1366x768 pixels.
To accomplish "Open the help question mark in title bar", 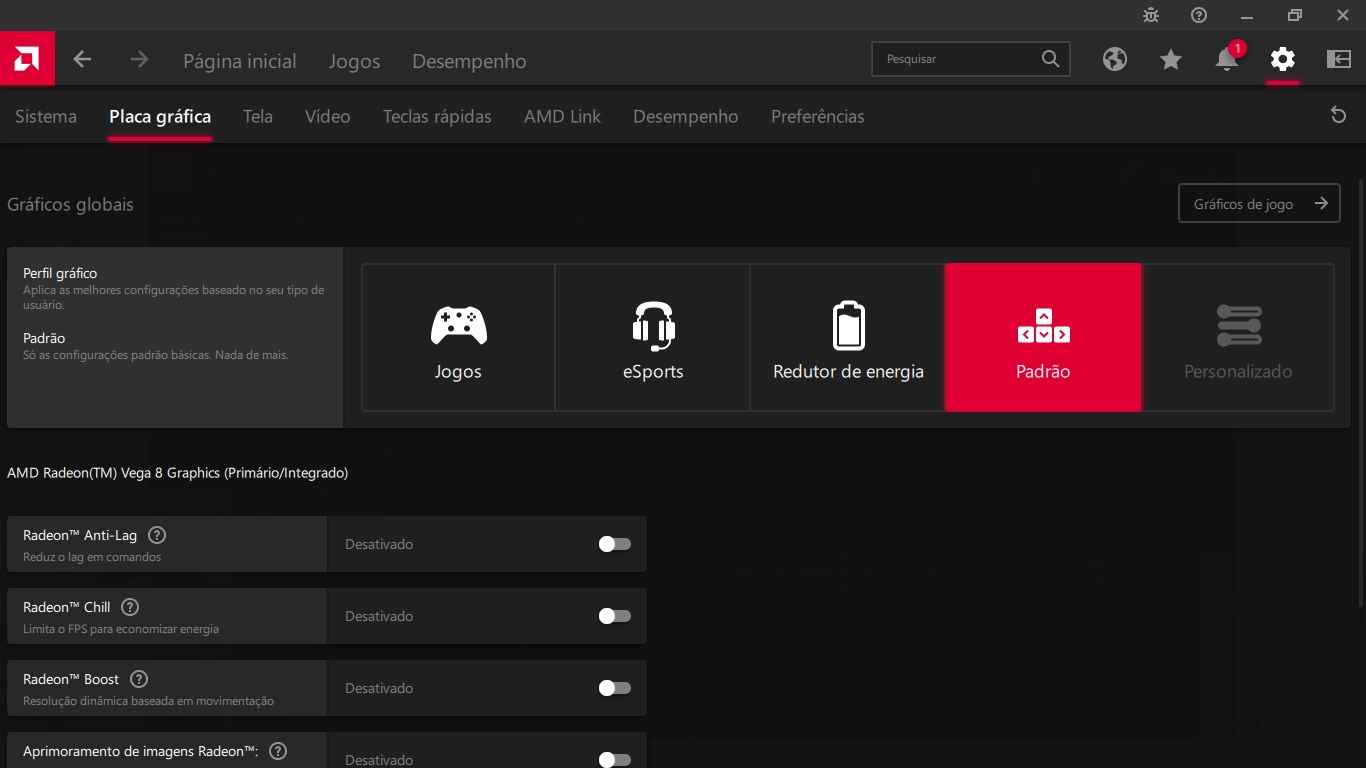I will point(1199,15).
